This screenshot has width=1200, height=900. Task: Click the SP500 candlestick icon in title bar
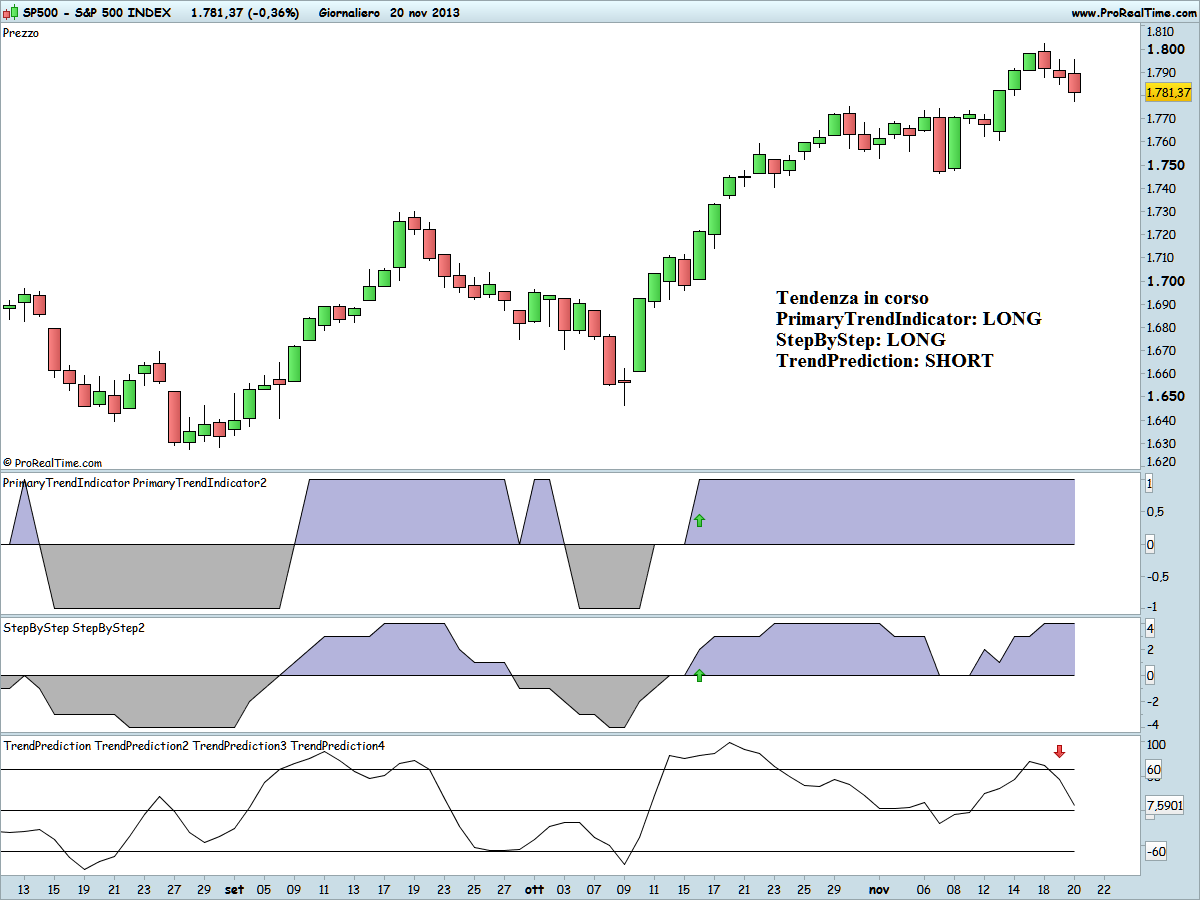tap(12, 13)
